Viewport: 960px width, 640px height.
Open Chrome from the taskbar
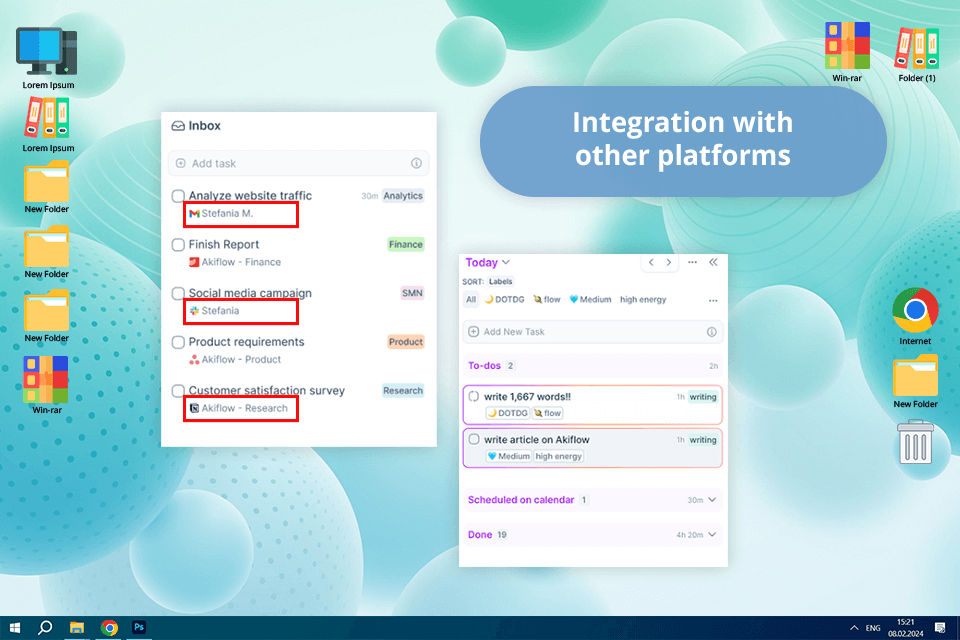[109, 628]
